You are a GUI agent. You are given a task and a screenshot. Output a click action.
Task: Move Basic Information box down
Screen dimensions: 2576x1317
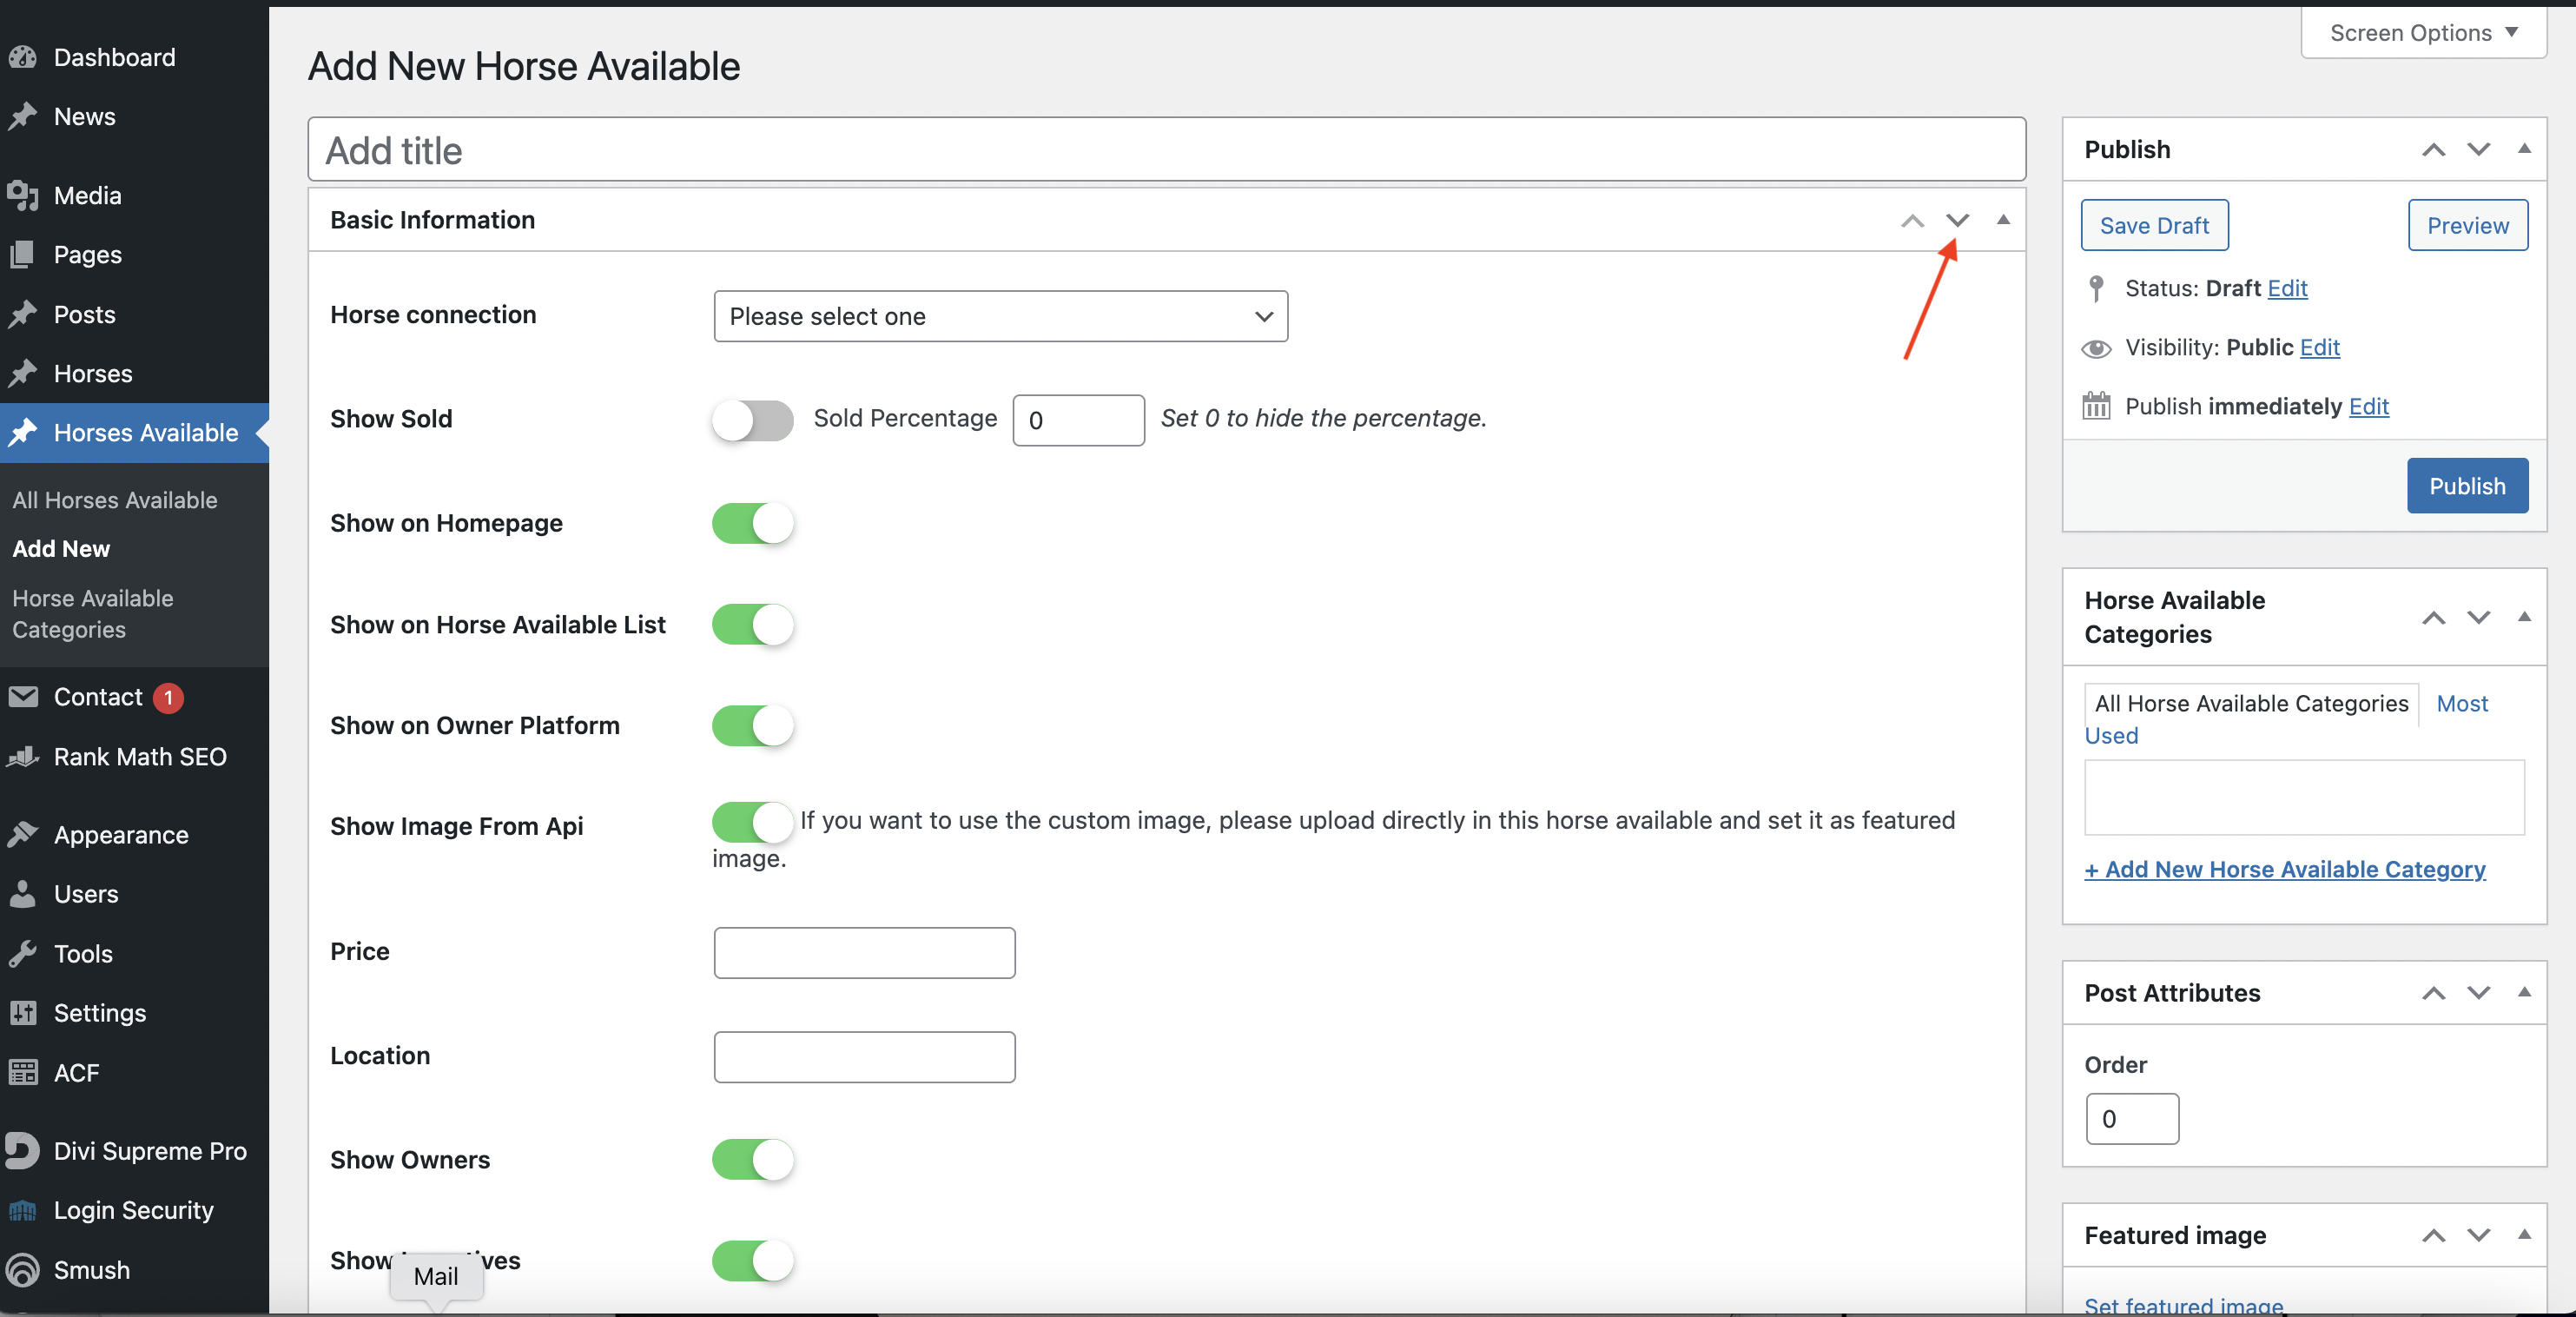[1956, 220]
